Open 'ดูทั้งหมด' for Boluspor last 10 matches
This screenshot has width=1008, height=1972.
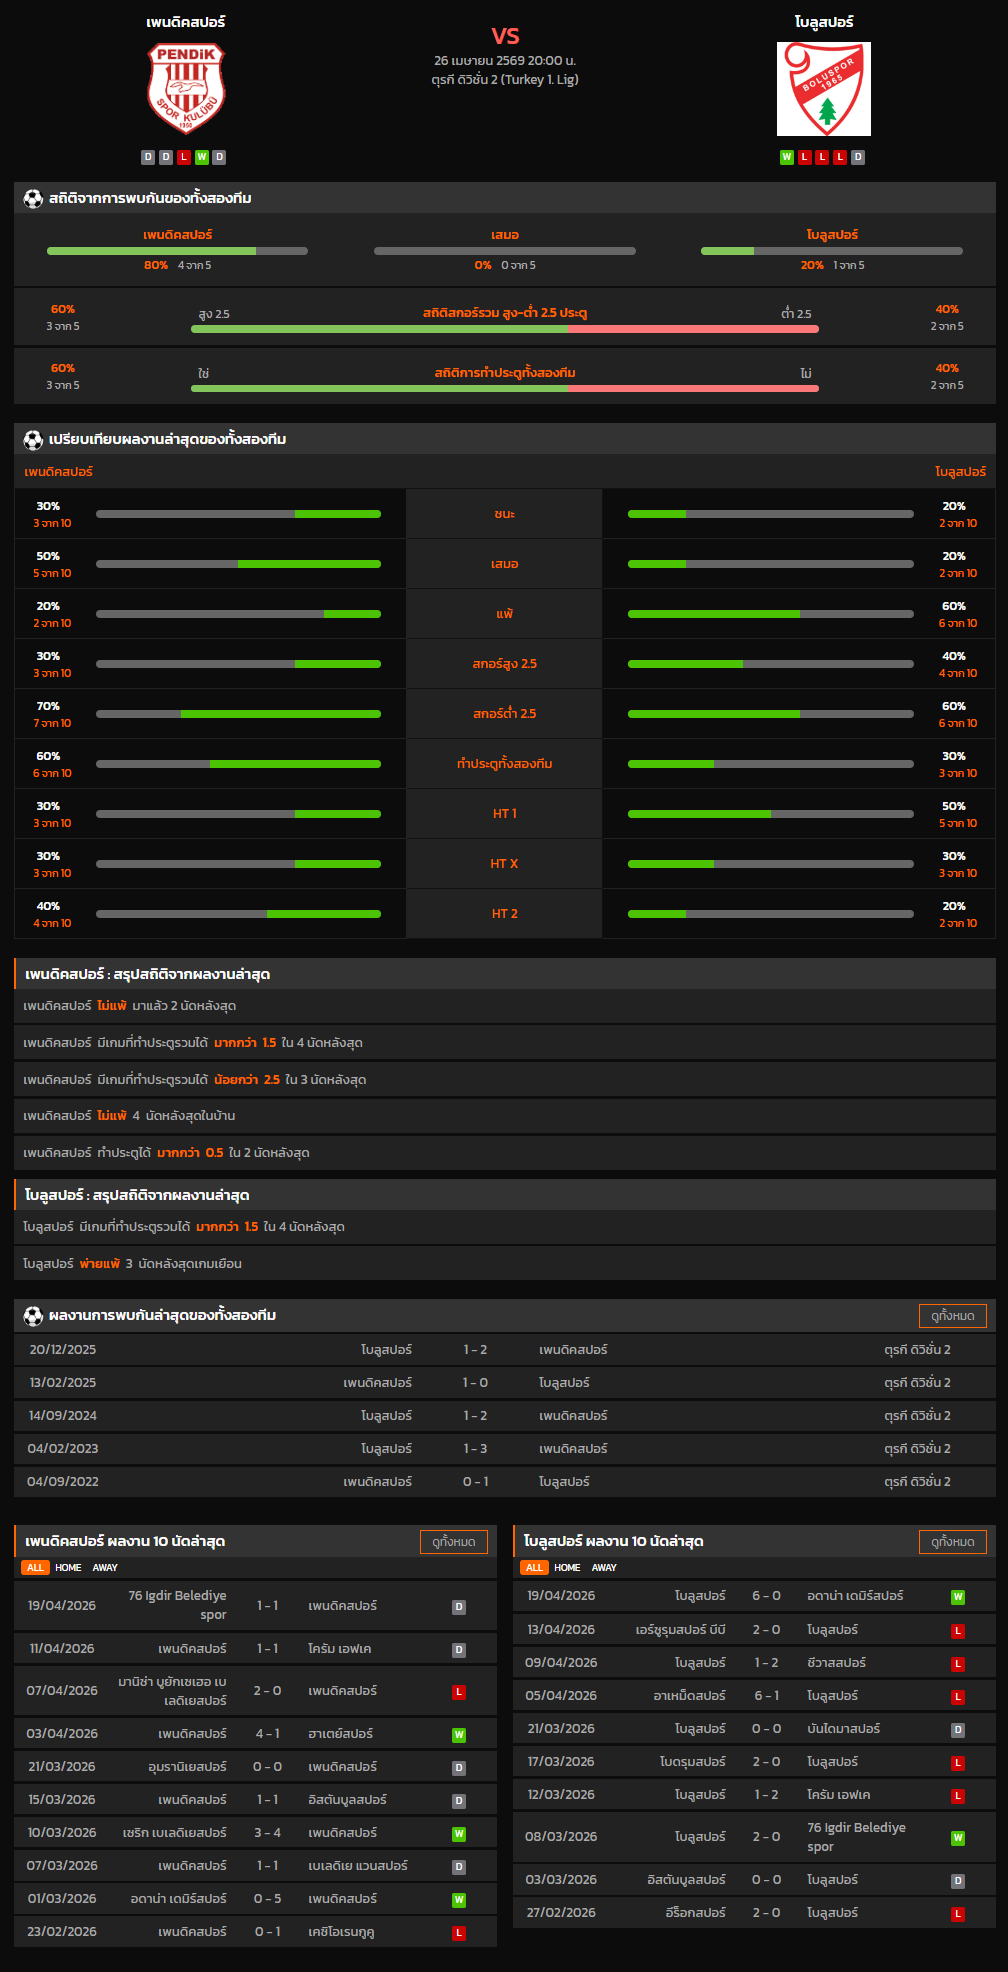pos(952,1542)
